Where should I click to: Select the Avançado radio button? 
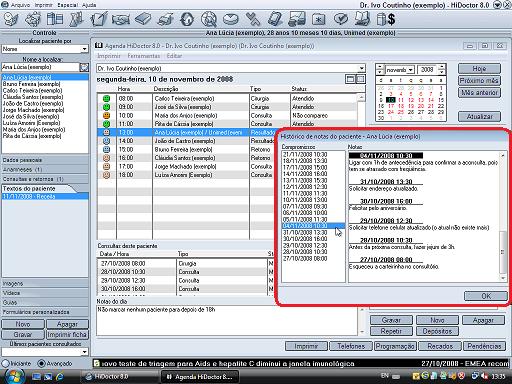(42, 363)
